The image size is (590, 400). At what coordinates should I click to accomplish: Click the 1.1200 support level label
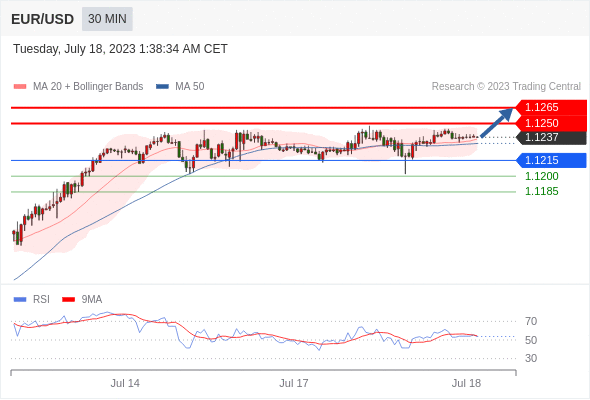tap(541, 176)
